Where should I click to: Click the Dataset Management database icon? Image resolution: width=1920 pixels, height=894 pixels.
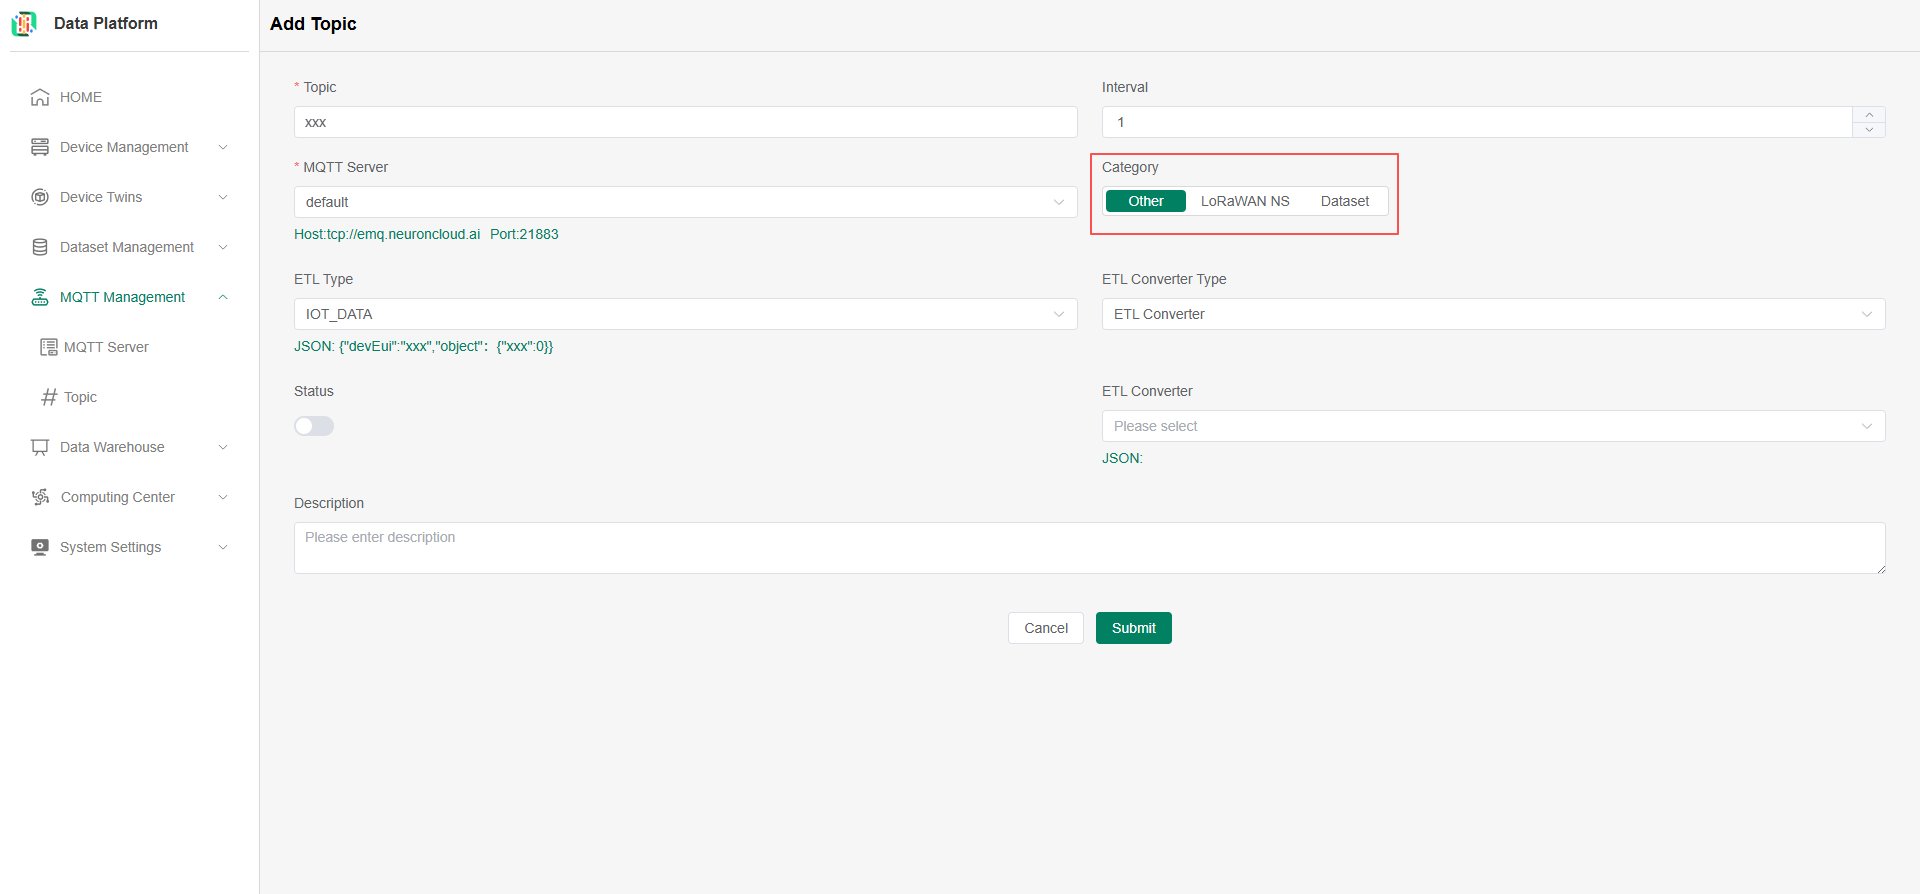coord(40,247)
